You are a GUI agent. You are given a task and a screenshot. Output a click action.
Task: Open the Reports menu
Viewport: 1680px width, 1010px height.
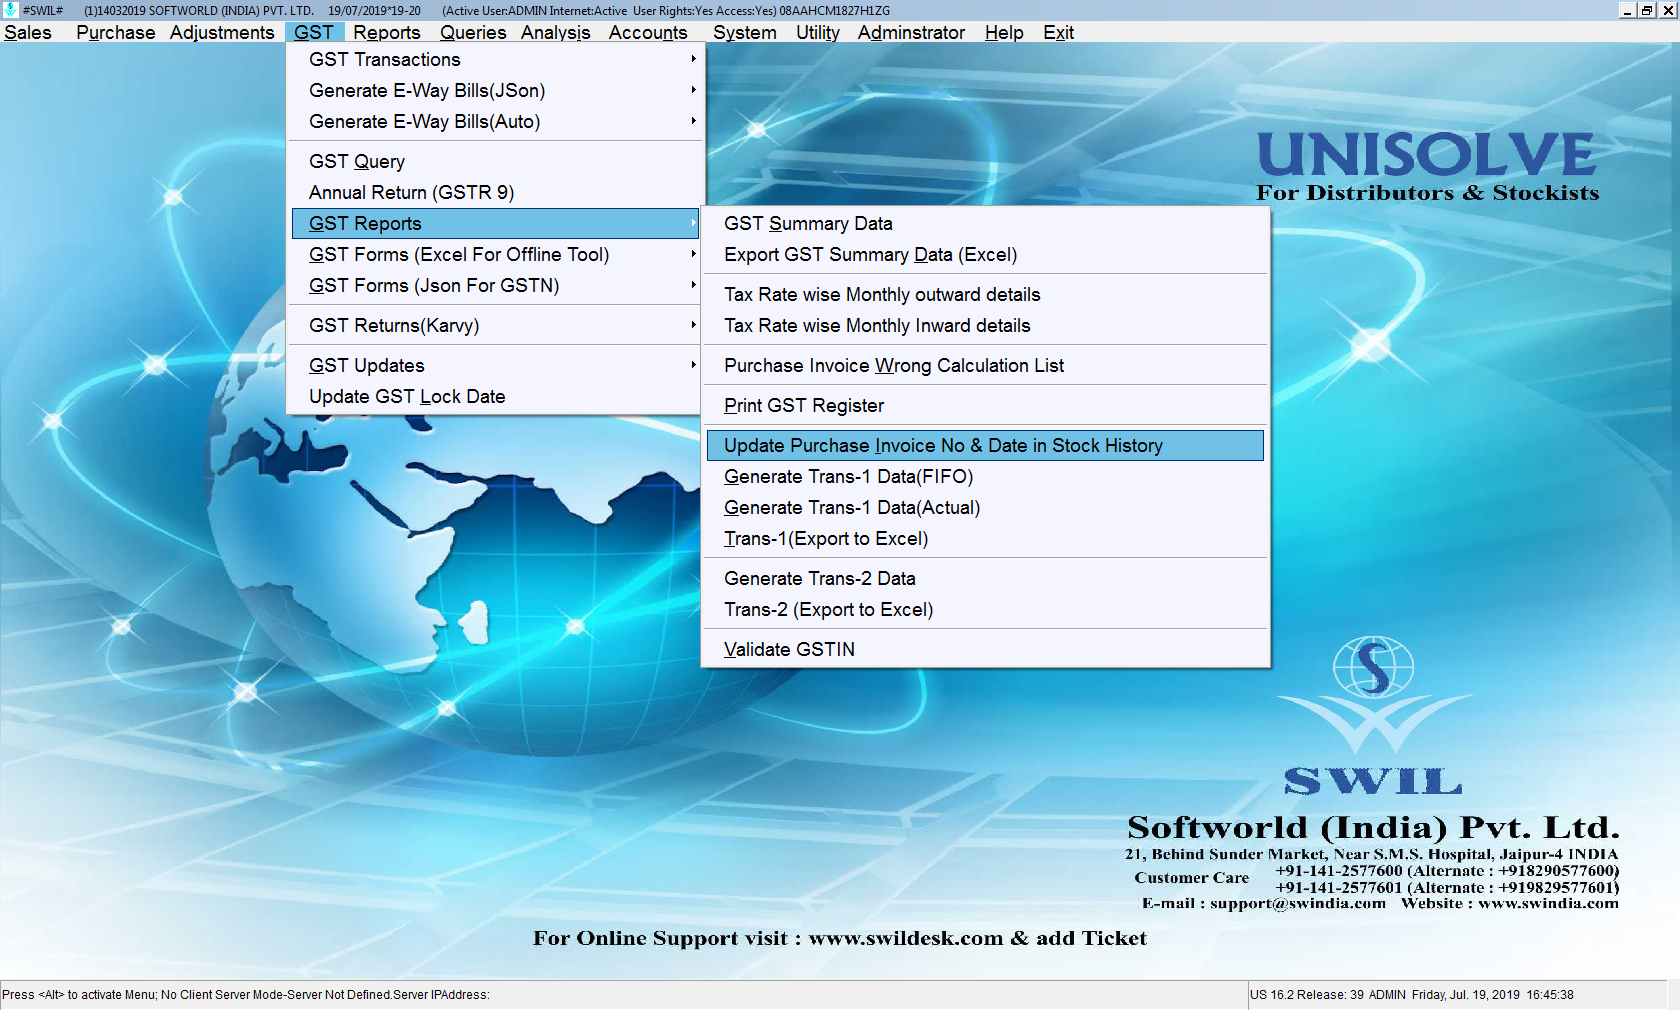click(x=387, y=32)
